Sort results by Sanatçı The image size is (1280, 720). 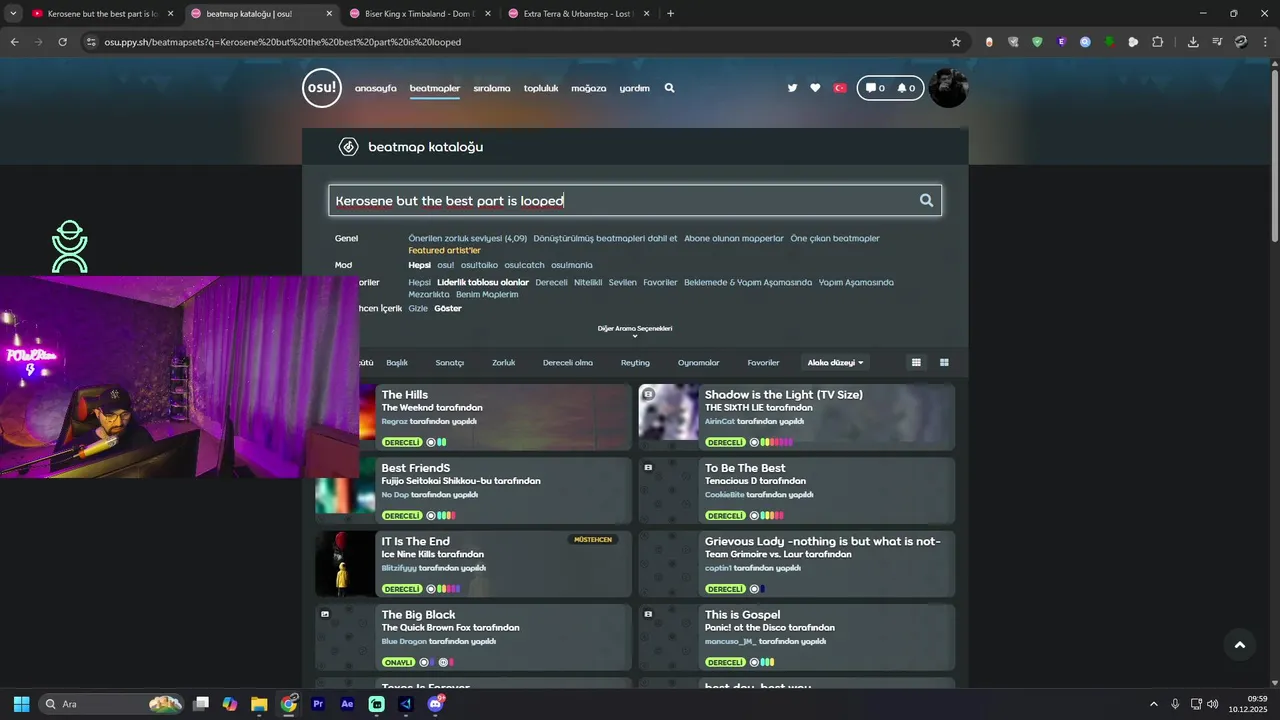coord(450,362)
